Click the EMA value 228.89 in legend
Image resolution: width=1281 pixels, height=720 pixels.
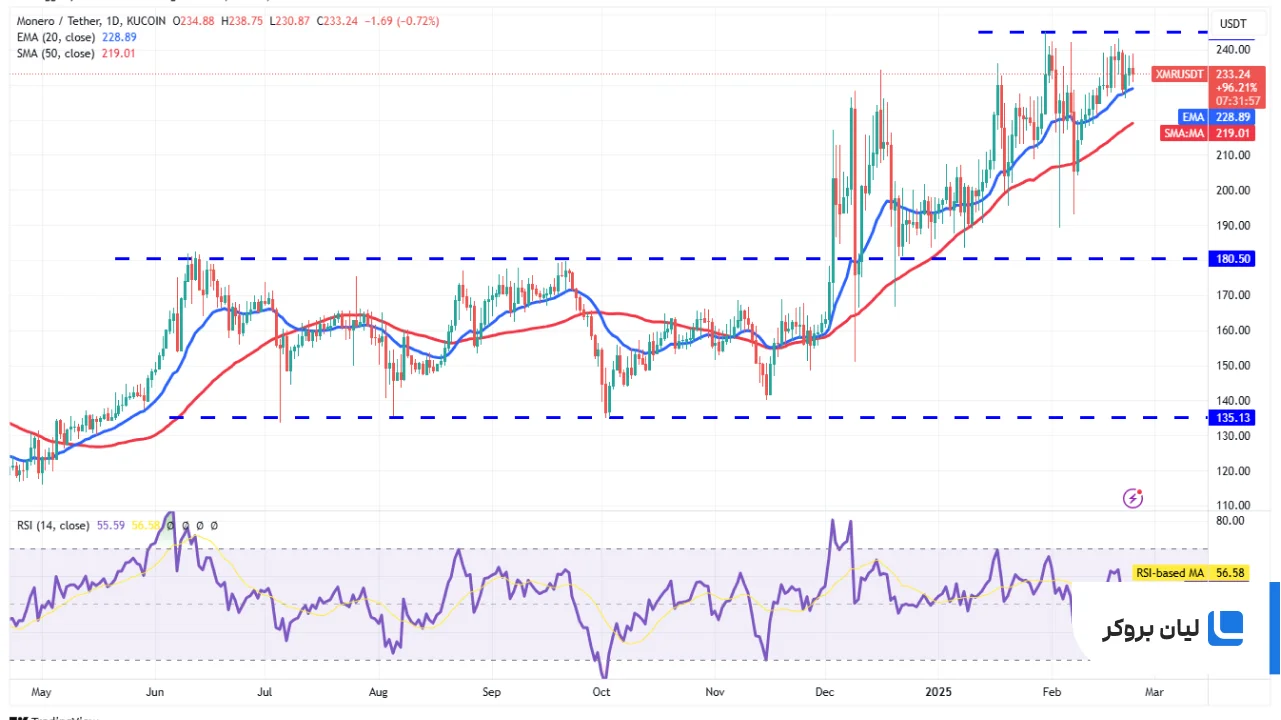click(x=119, y=37)
